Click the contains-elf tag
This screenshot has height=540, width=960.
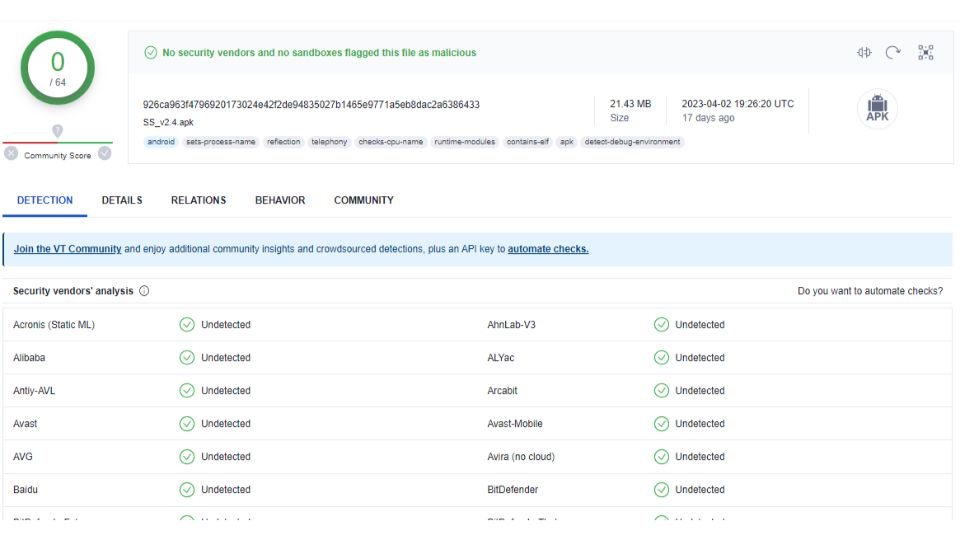[528, 142]
